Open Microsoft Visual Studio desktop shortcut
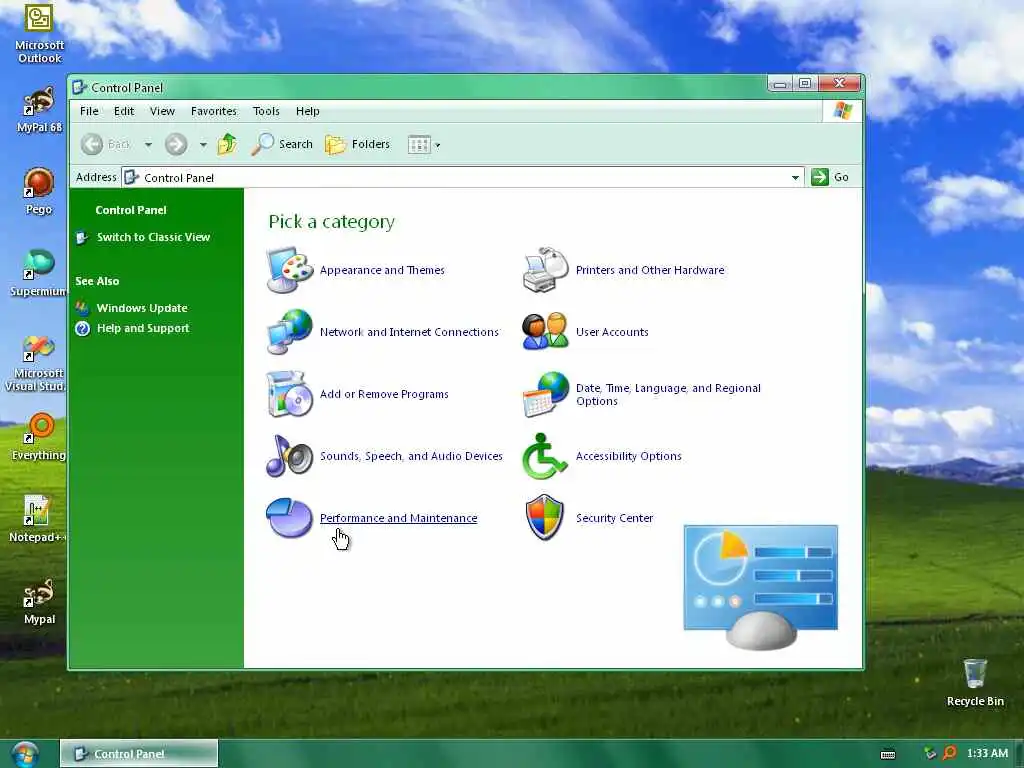Screen dimensions: 1024x768 (35, 363)
